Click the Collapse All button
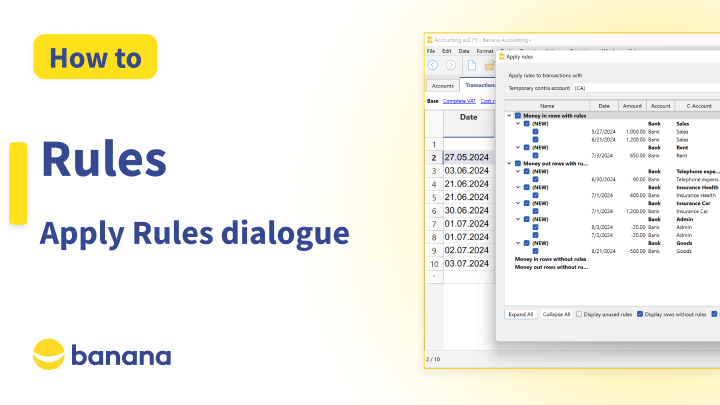720x405 pixels. (556, 315)
